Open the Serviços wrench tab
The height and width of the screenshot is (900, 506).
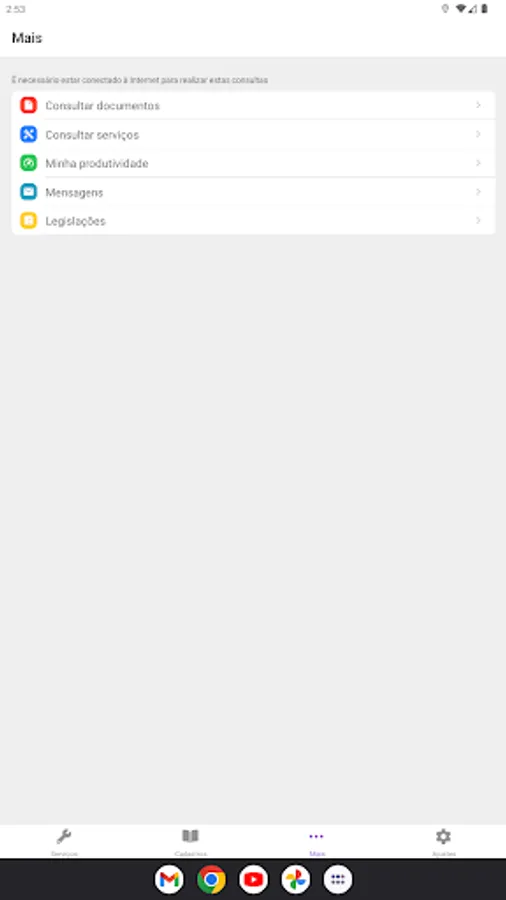(64, 841)
